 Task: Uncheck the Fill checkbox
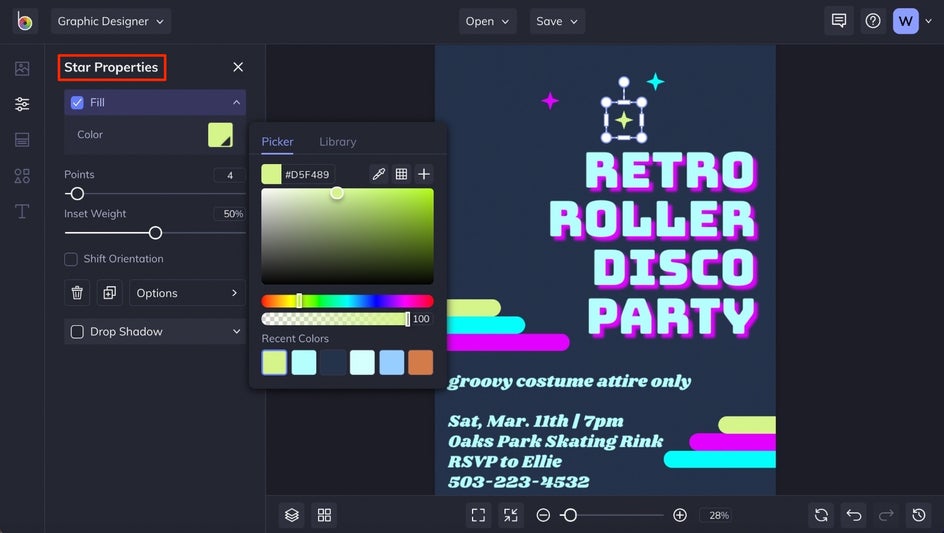(77, 102)
